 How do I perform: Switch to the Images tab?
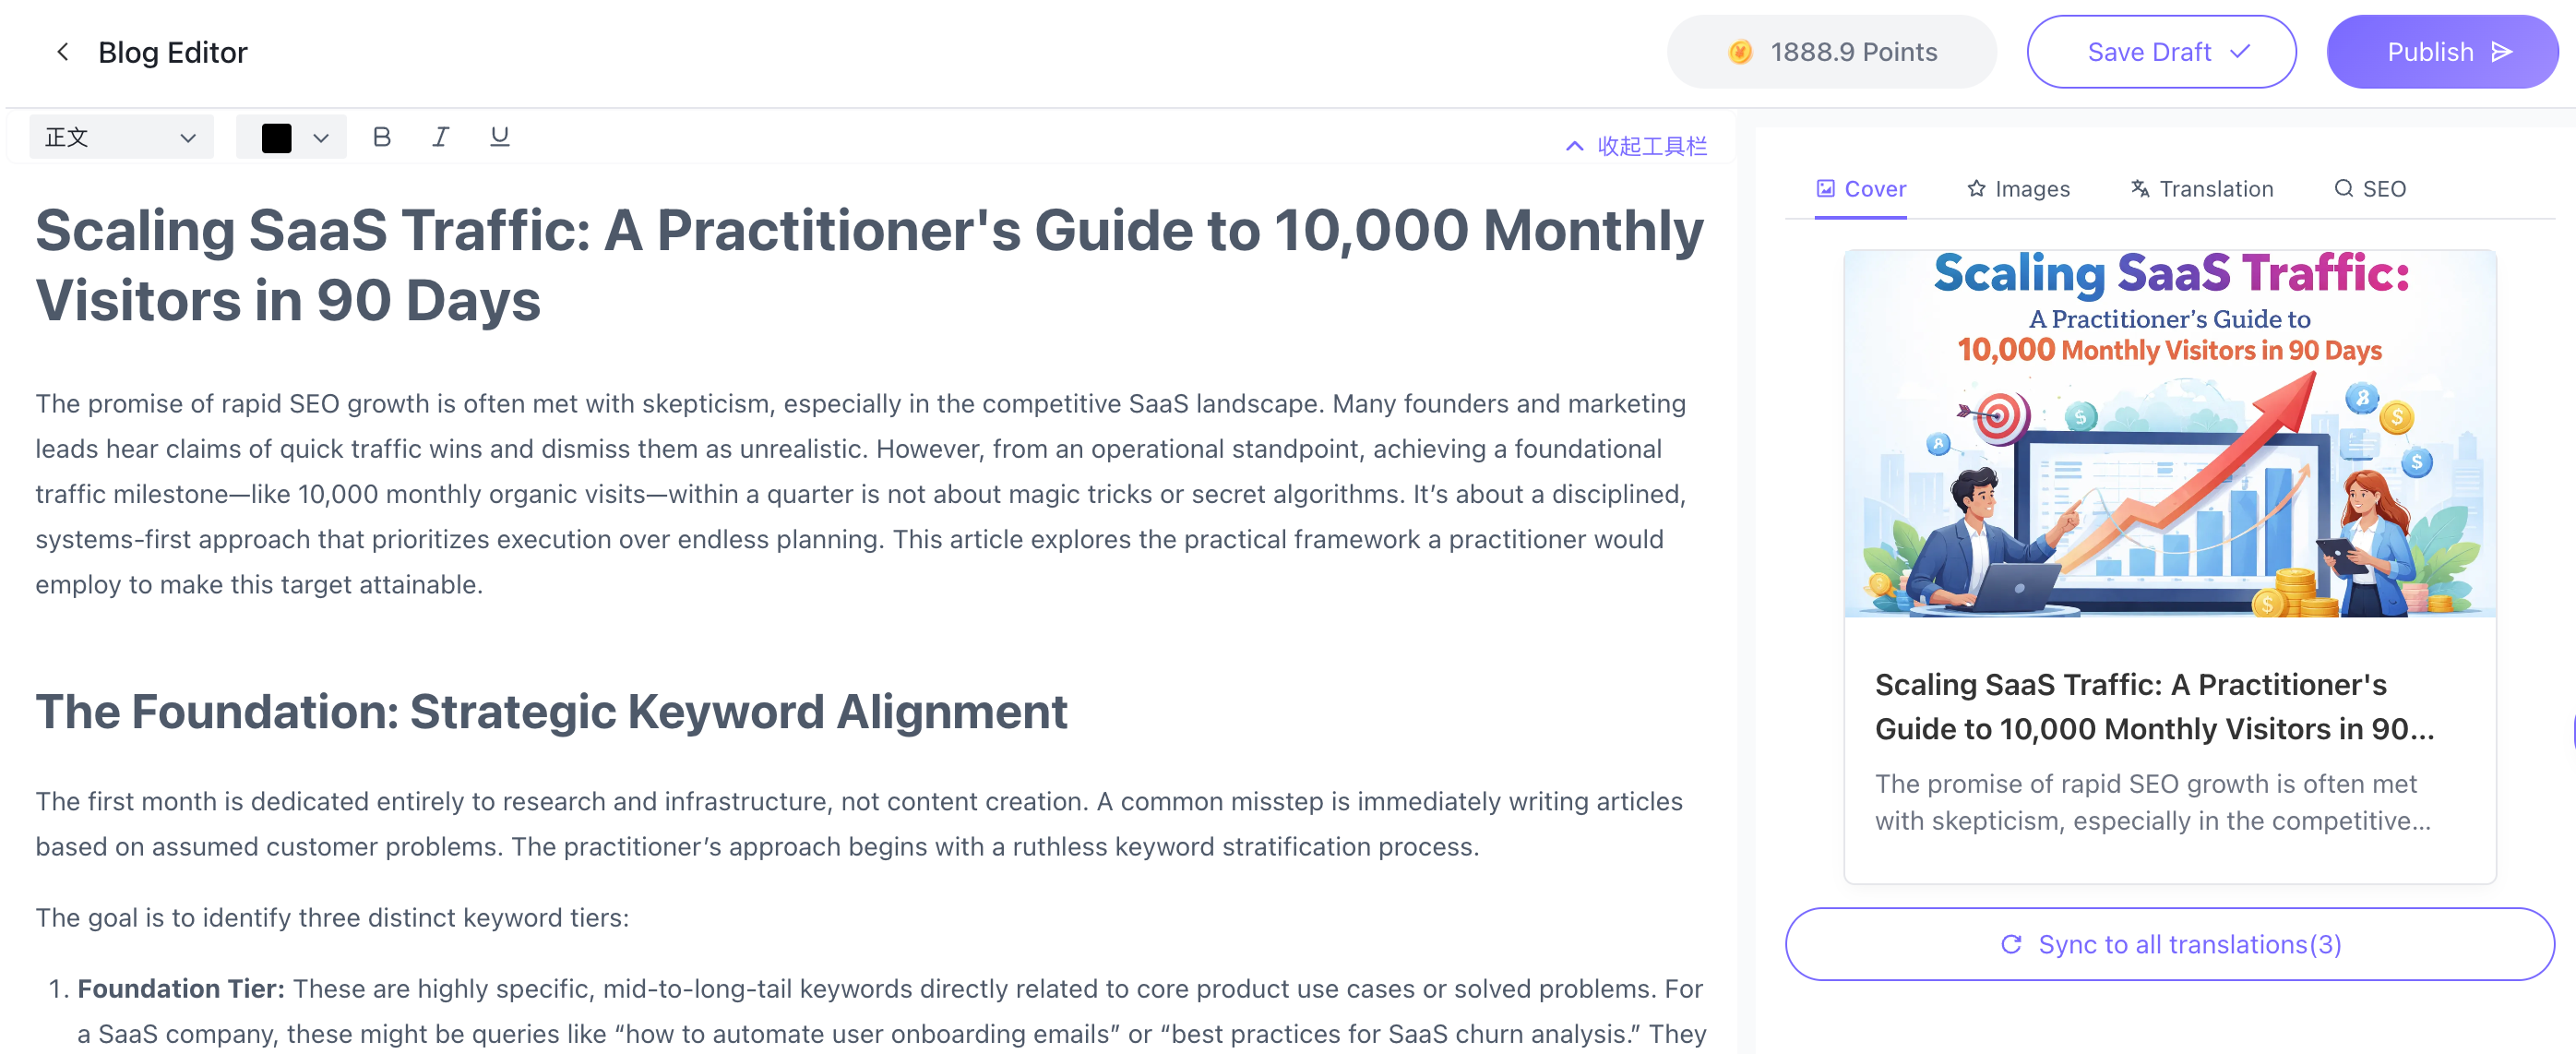2018,189
